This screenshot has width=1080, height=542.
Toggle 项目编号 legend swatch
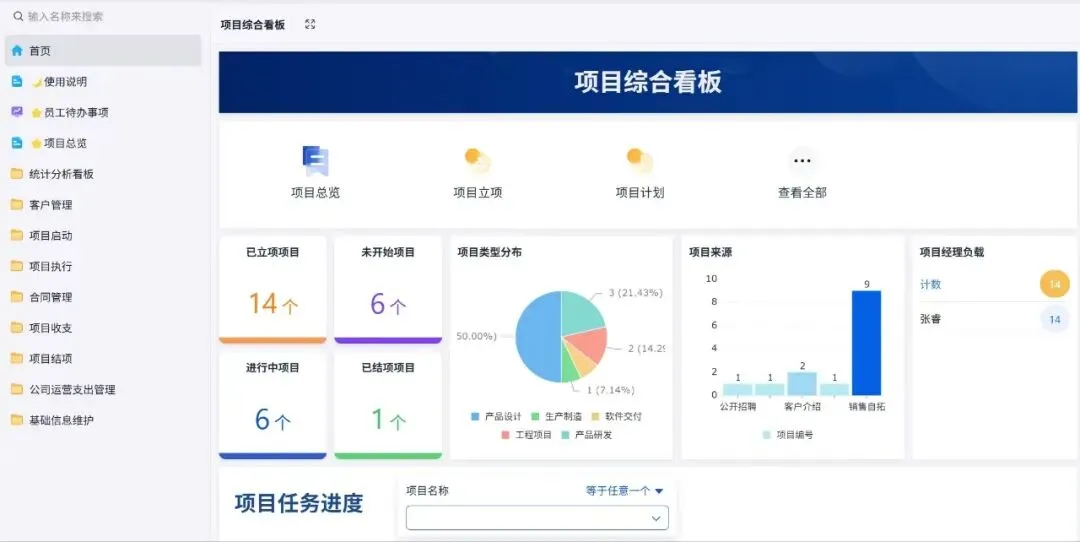pyautogui.click(x=767, y=435)
